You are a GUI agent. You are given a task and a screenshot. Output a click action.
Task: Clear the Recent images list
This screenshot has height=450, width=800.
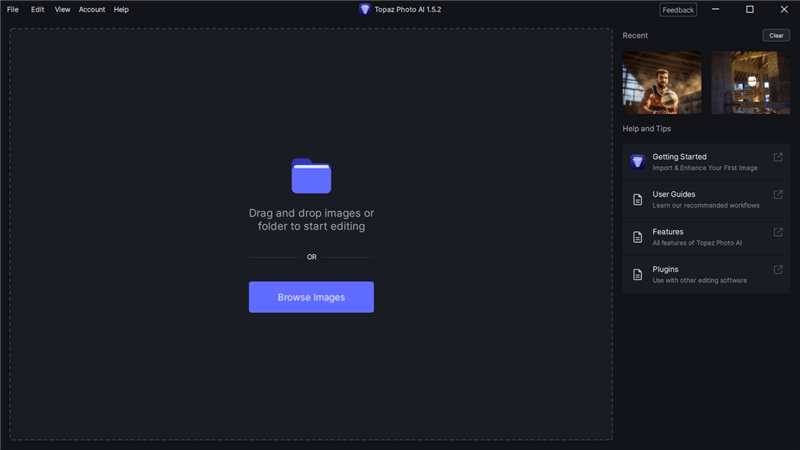[776, 35]
